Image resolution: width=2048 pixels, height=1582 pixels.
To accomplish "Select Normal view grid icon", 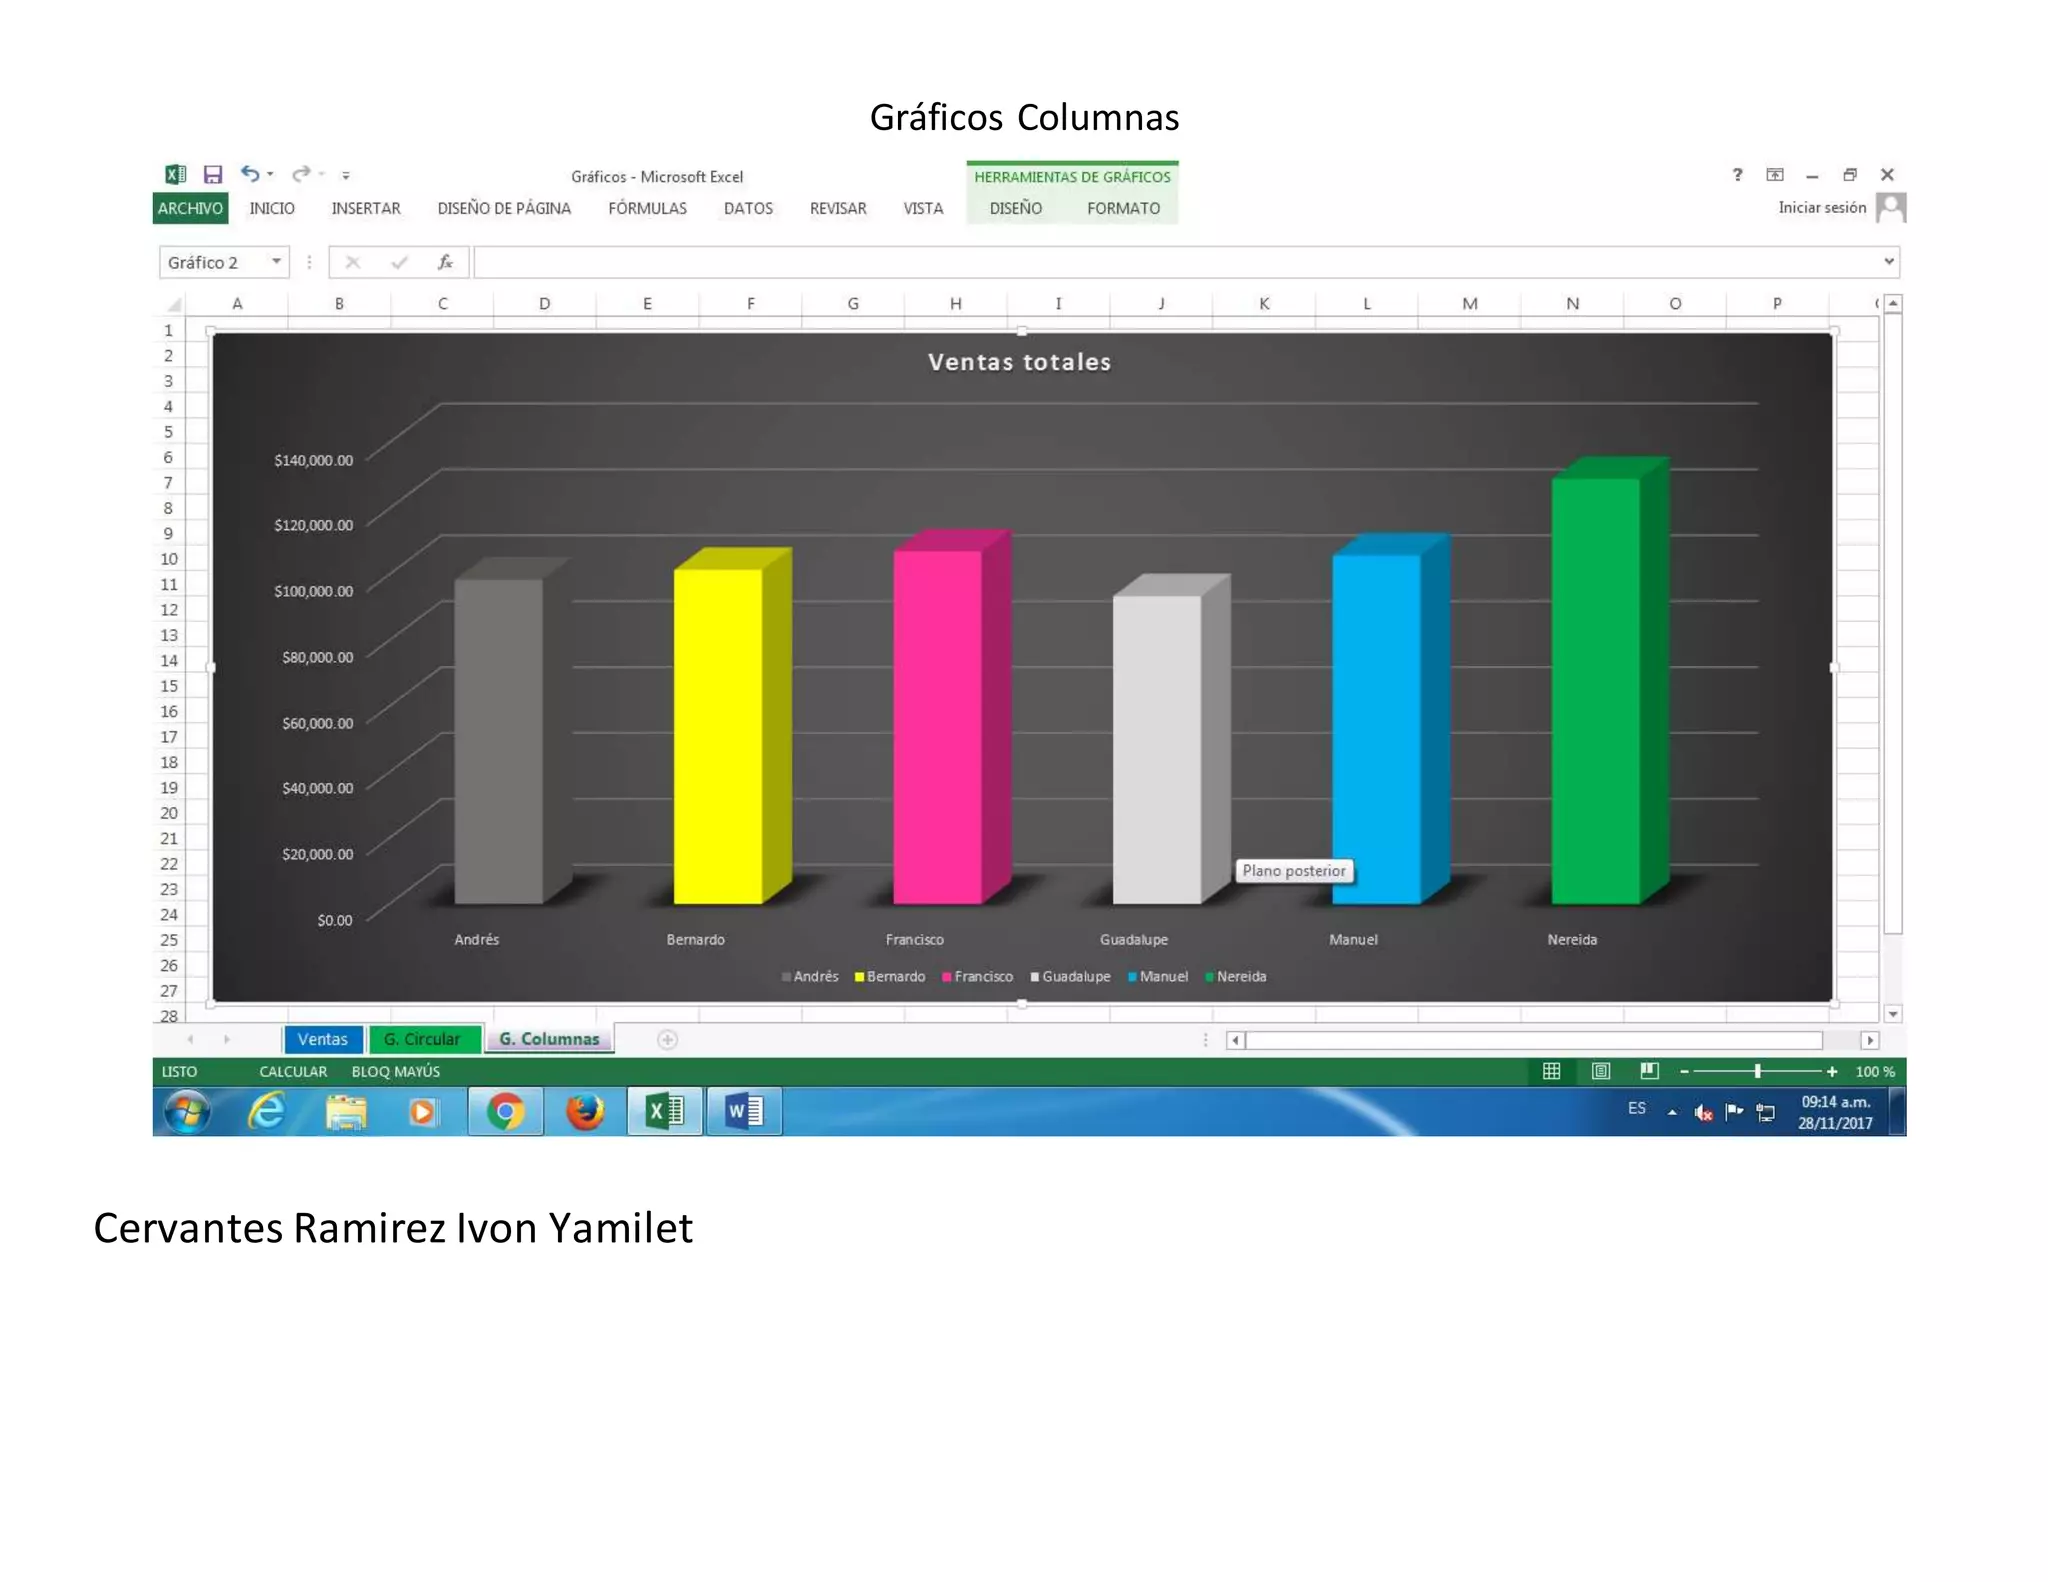I will coord(1551,1071).
